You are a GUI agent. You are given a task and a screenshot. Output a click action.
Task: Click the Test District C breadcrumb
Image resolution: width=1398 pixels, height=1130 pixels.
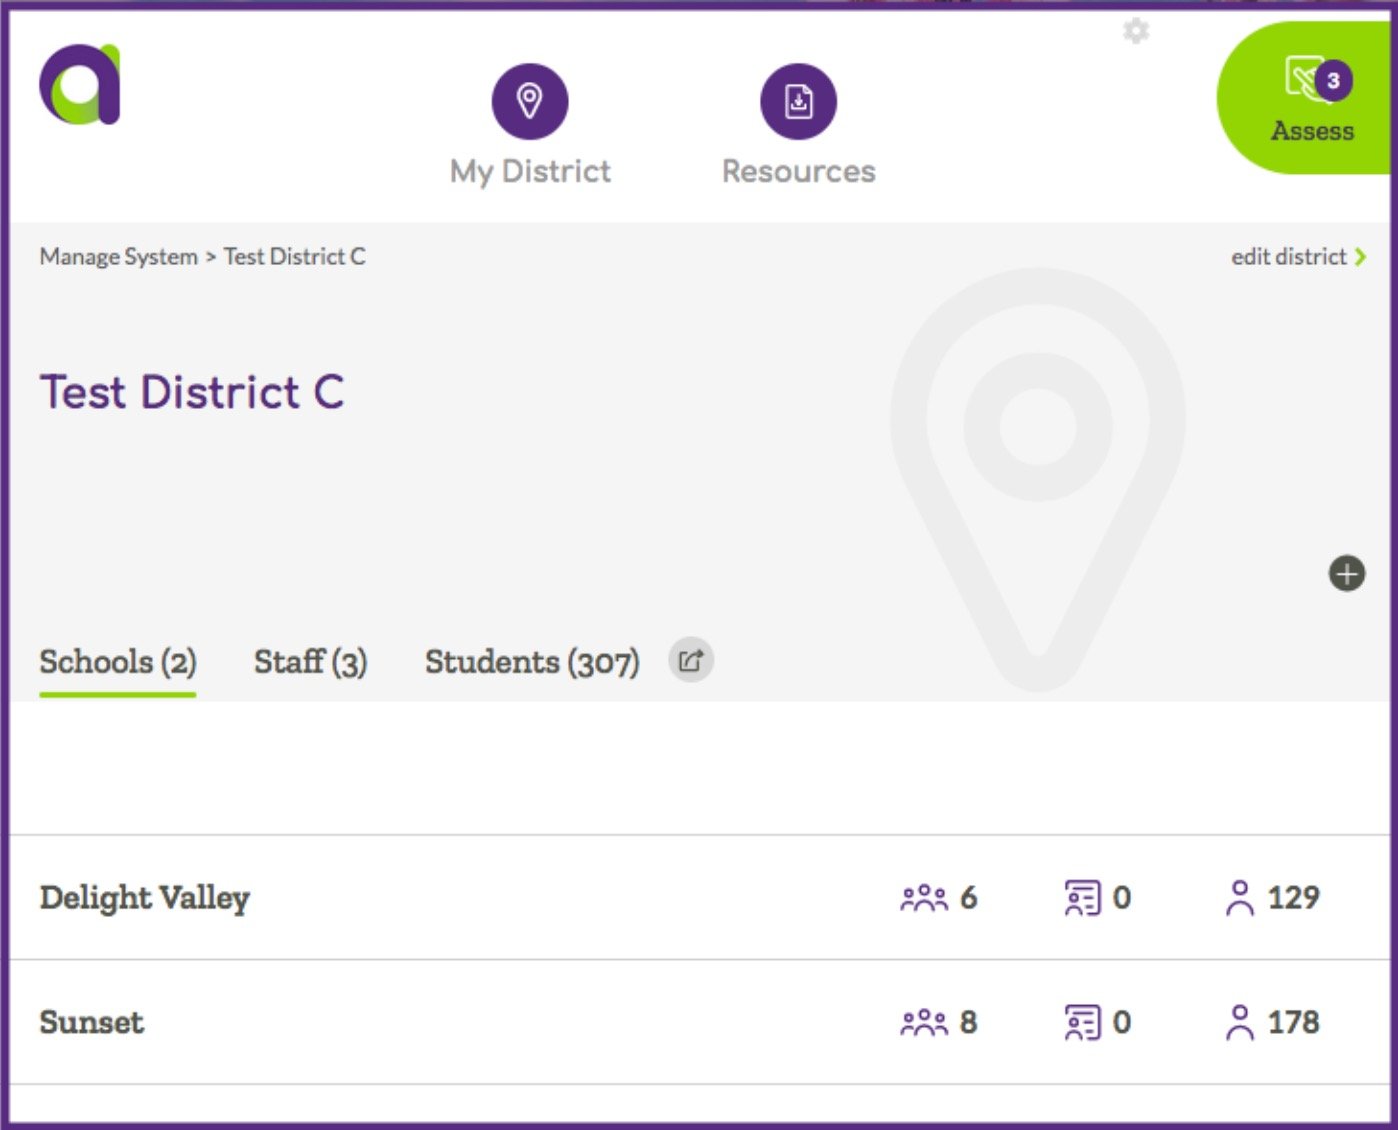click(x=295, y=257)
